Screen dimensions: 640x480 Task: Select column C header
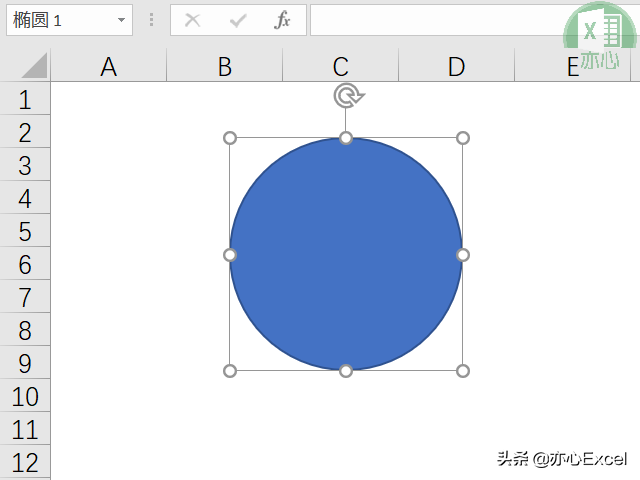(x=341, y=66)
